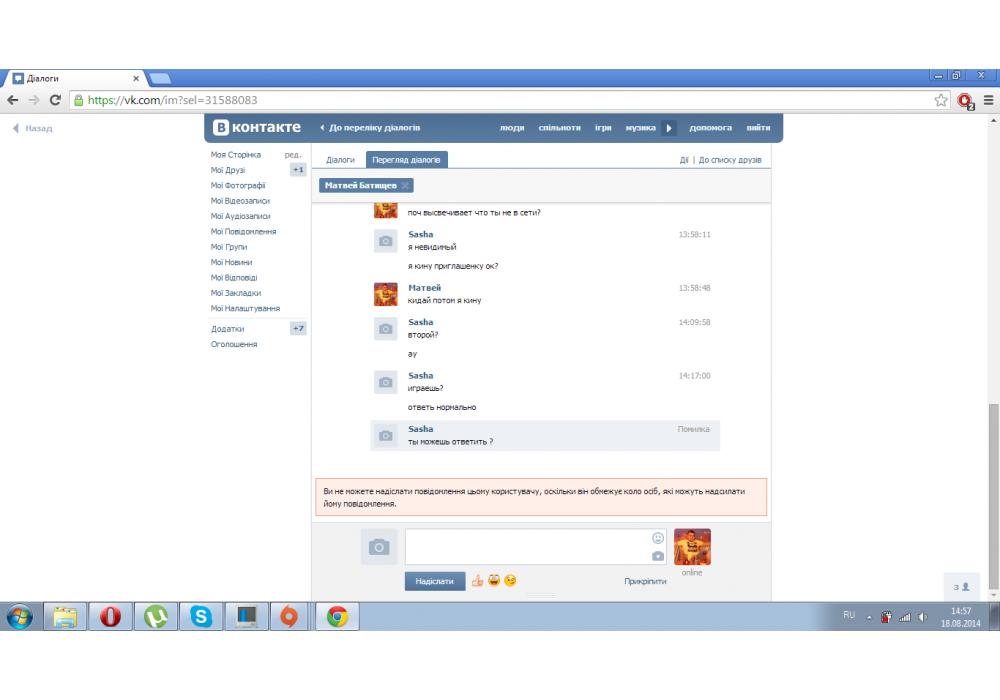Image resolution: width=1000 pixels, height=700 pixels.
Task: Open Windows Start button
Action: pyautogui.click(x=20, y=616)
